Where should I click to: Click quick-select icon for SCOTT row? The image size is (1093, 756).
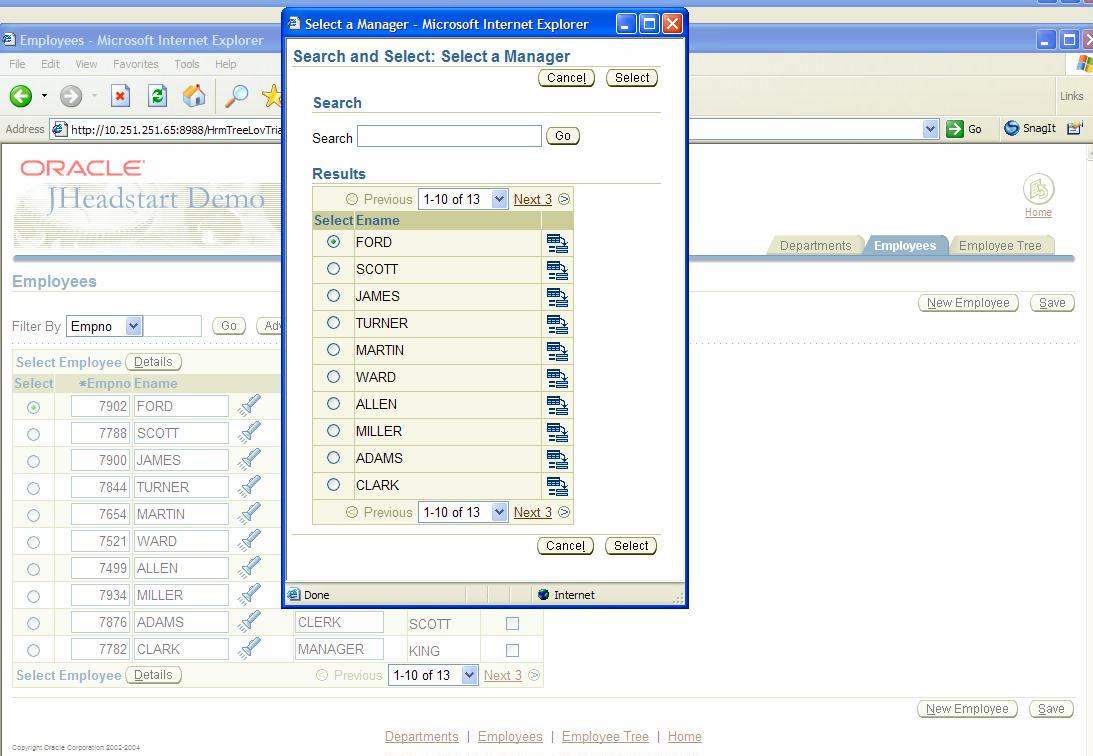(557, 270)
